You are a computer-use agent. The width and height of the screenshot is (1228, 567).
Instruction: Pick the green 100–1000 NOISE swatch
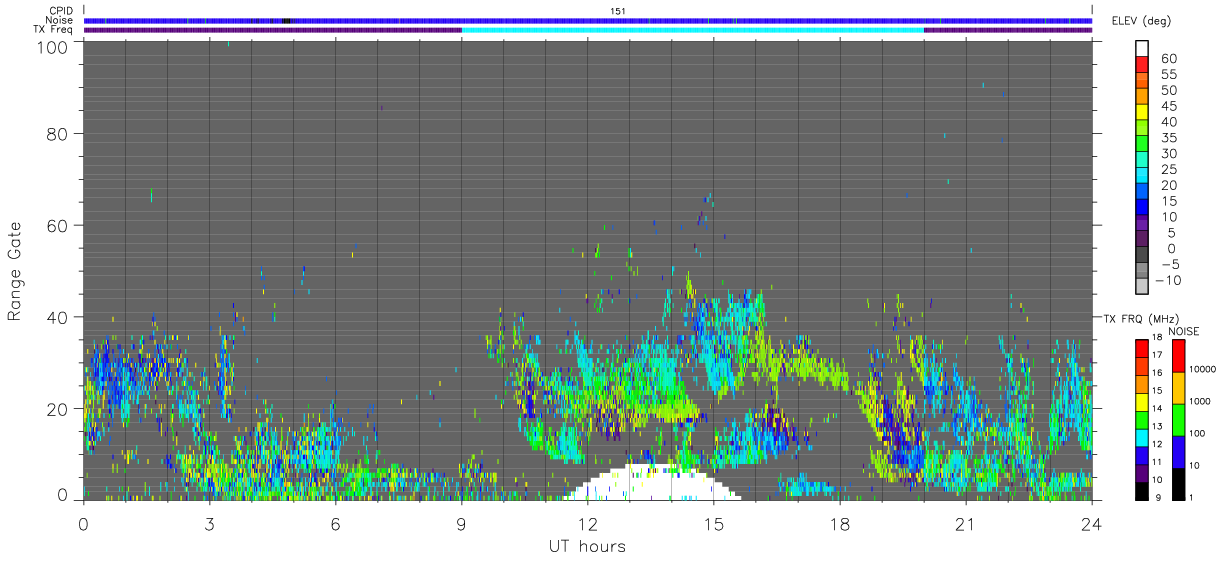click(1179, 418)
